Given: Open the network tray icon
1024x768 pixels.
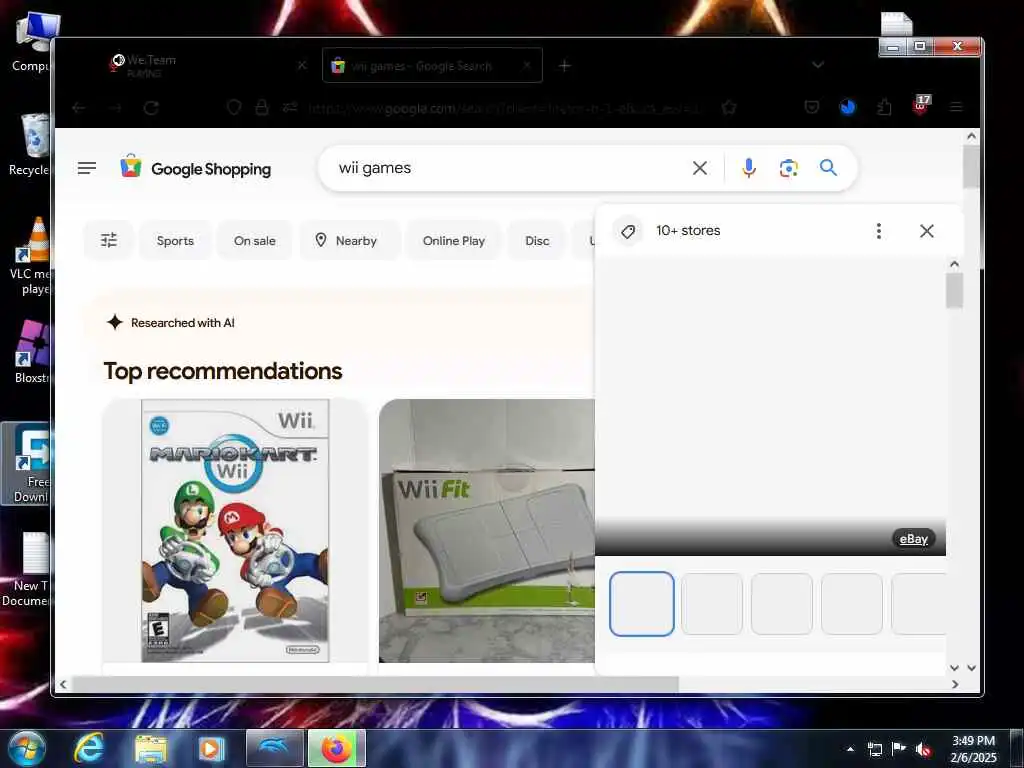Looking at the screenshot, I should [875, 749].
